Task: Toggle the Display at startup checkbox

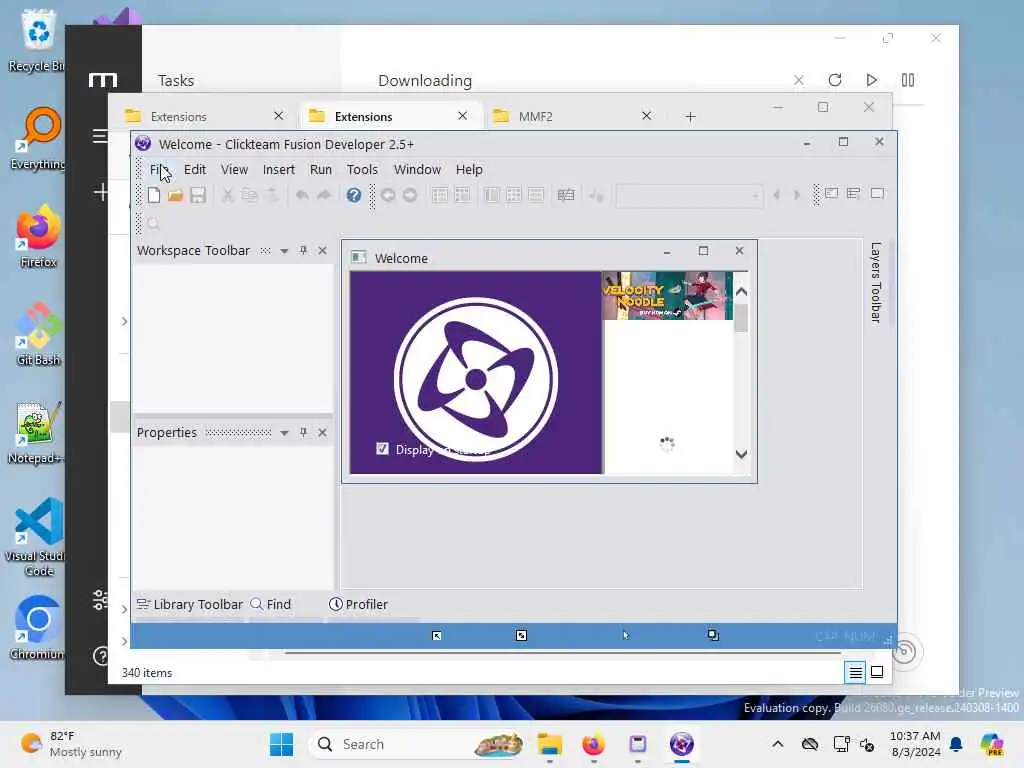Action: 383,449
